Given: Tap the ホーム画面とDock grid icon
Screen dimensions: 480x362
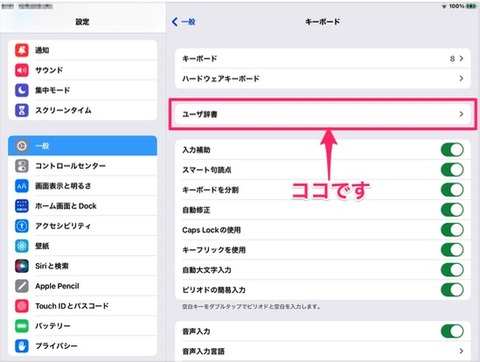Looking at the screenshot, I should click(x=22, y=206).
